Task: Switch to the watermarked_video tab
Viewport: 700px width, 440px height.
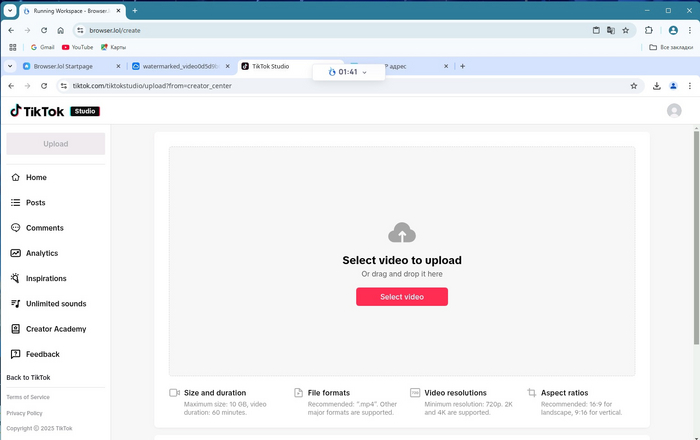Action: pos(180,66)
